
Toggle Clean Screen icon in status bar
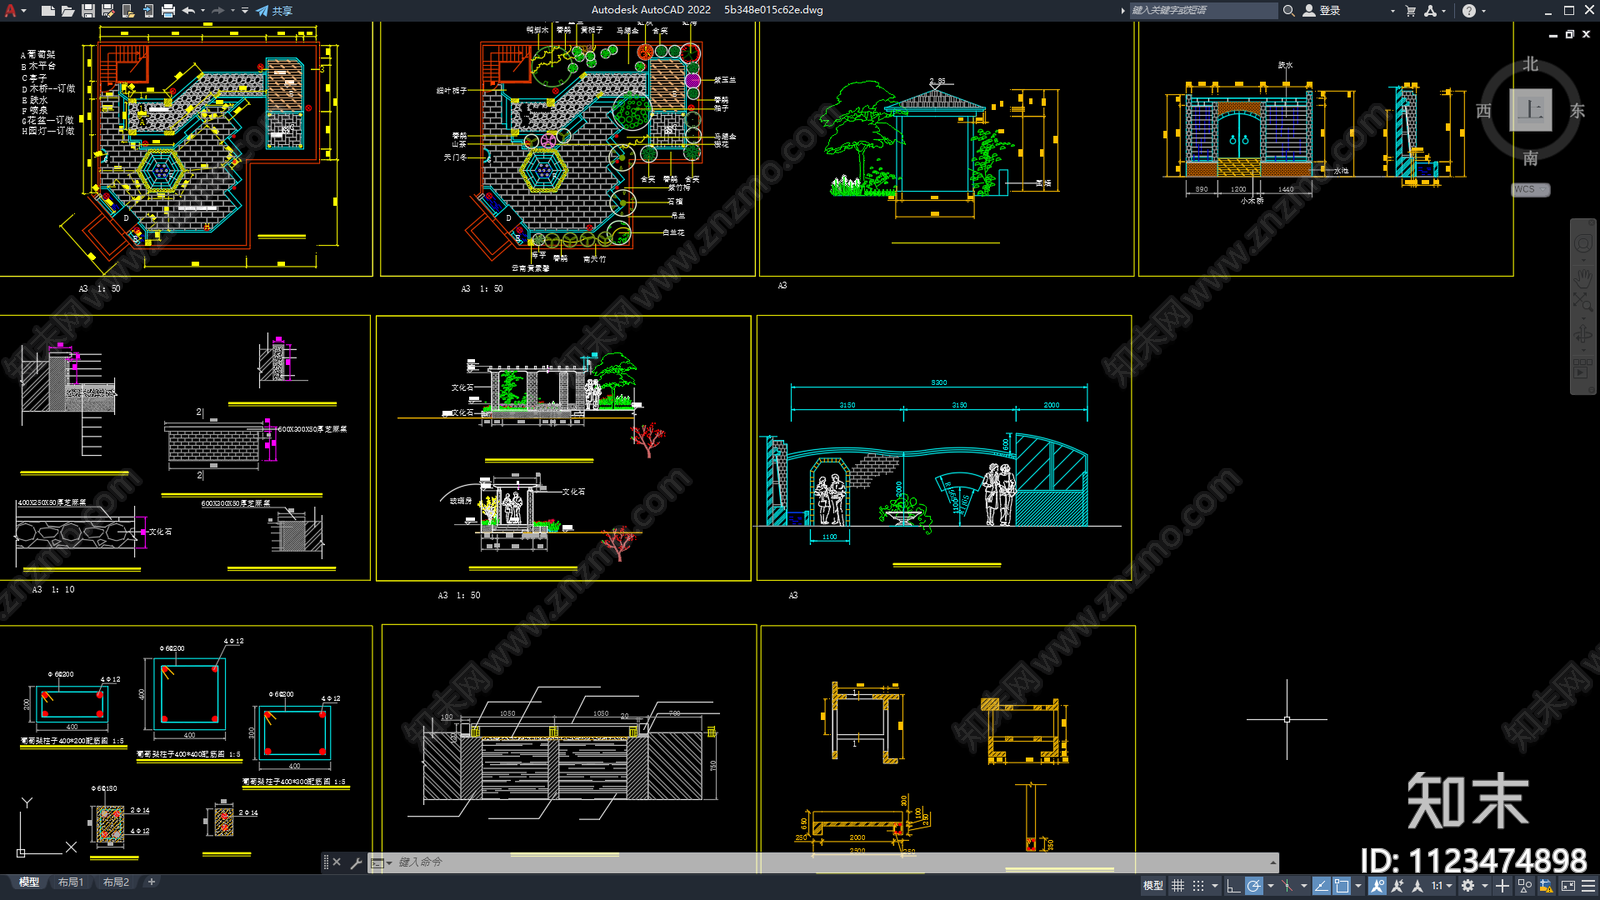tap(1568, 886)
